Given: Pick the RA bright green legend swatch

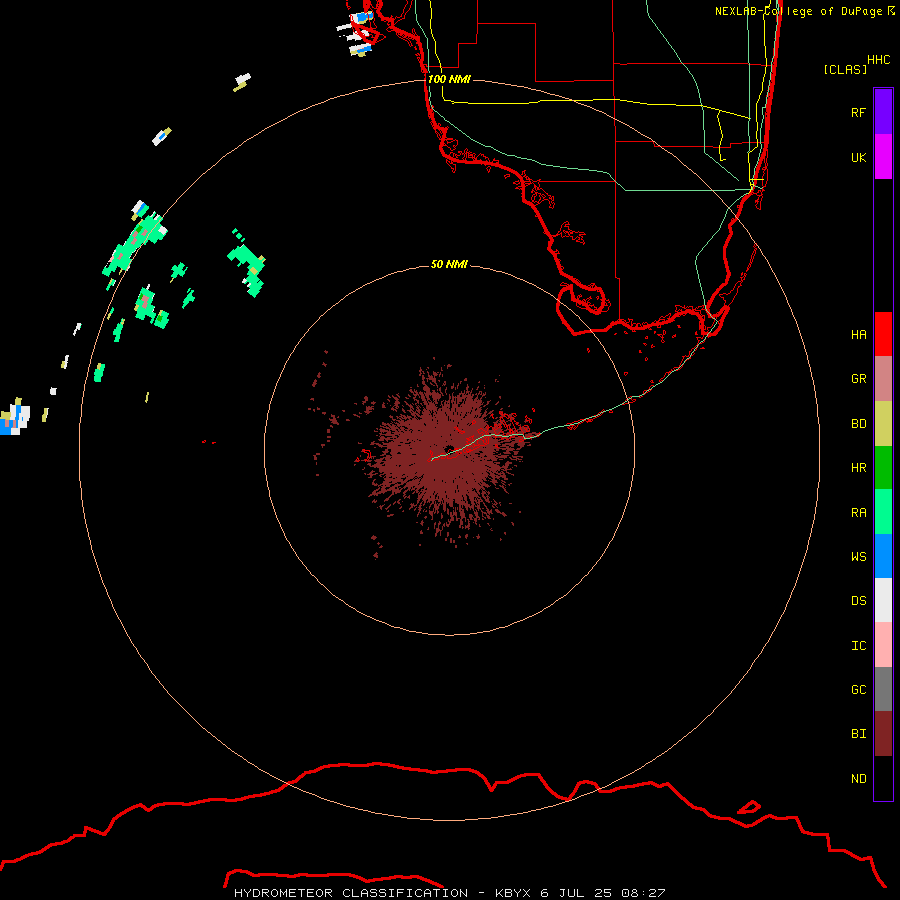Looking at the screenshot, I should pos(883,512).
